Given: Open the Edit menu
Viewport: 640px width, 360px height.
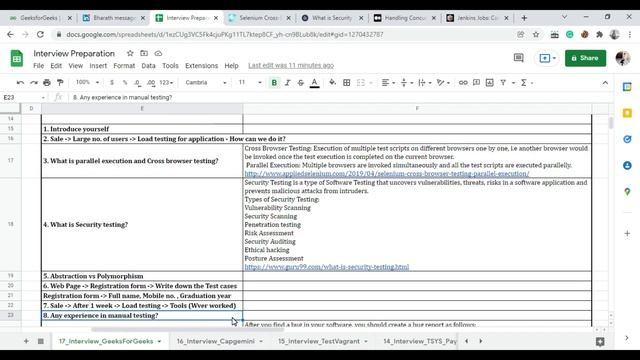Looking at the screenshot, I should (56, 66).
